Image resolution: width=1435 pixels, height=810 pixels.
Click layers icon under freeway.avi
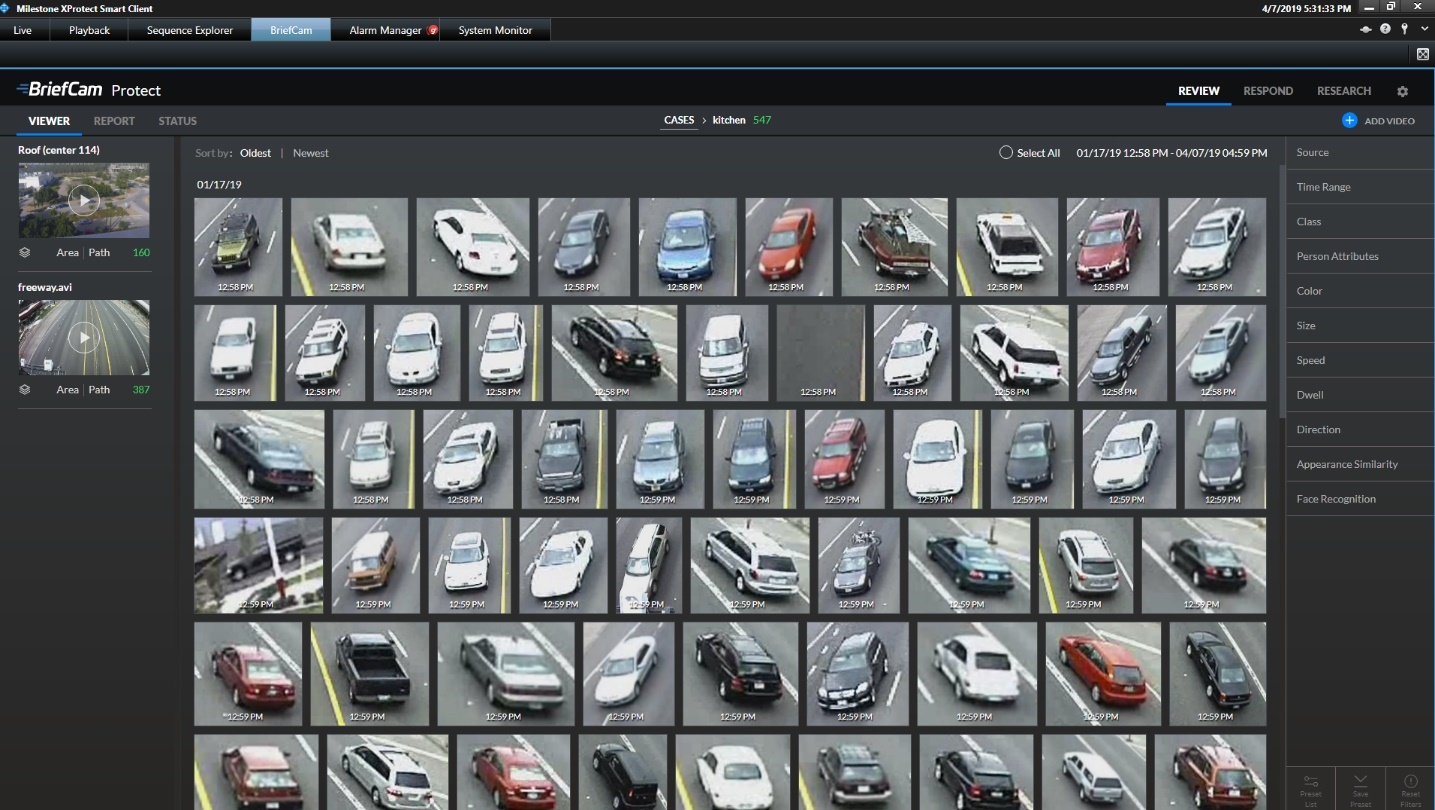point(25,389)
